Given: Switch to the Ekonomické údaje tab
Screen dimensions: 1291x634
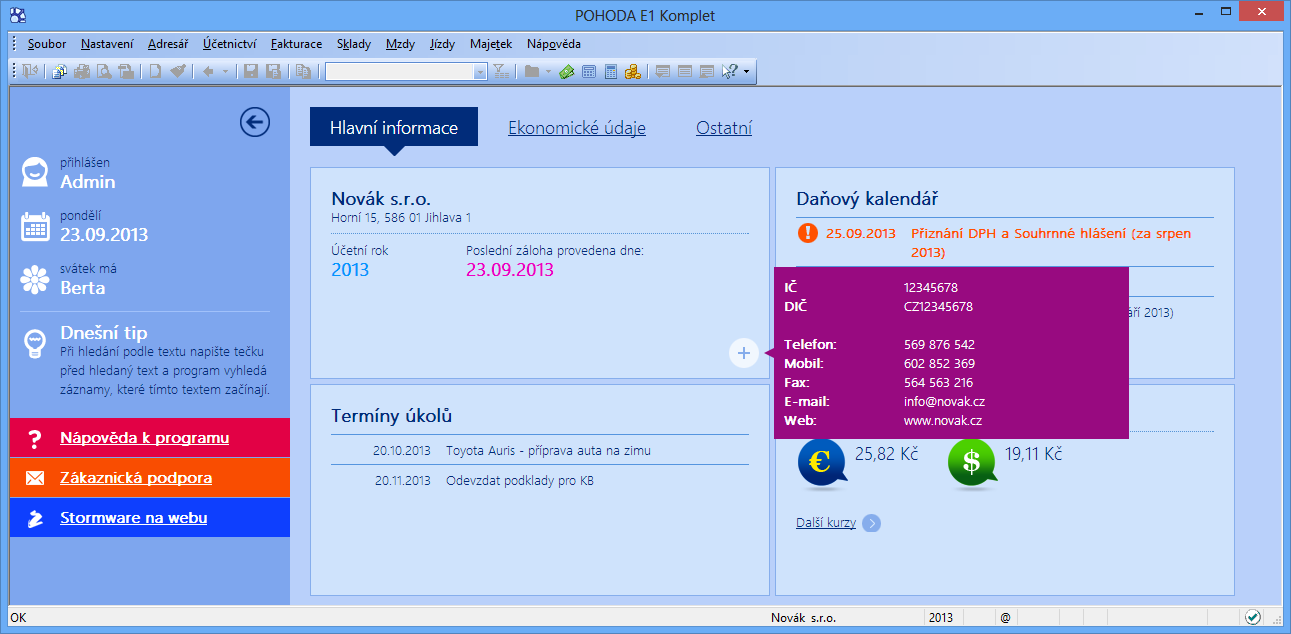Looking at the screenshot, I should [577, 127].
